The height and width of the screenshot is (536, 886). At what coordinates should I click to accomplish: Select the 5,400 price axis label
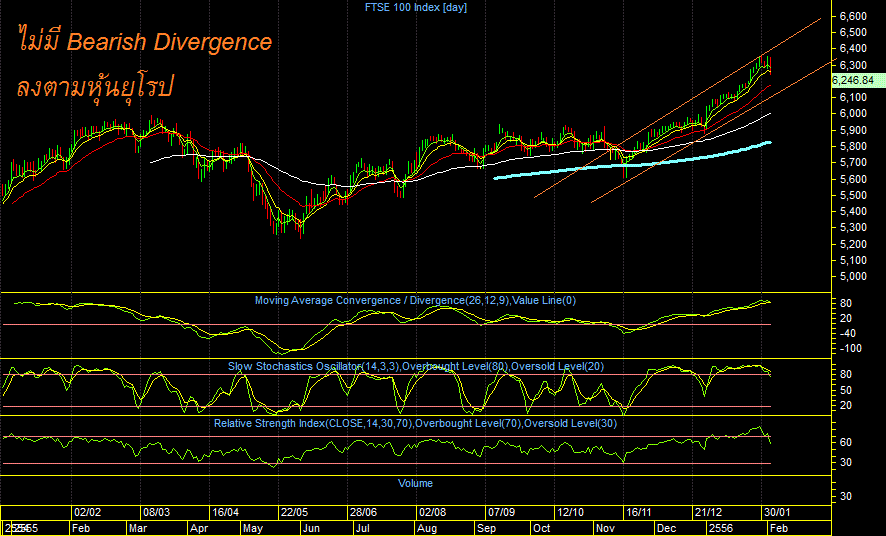(853, 212)
